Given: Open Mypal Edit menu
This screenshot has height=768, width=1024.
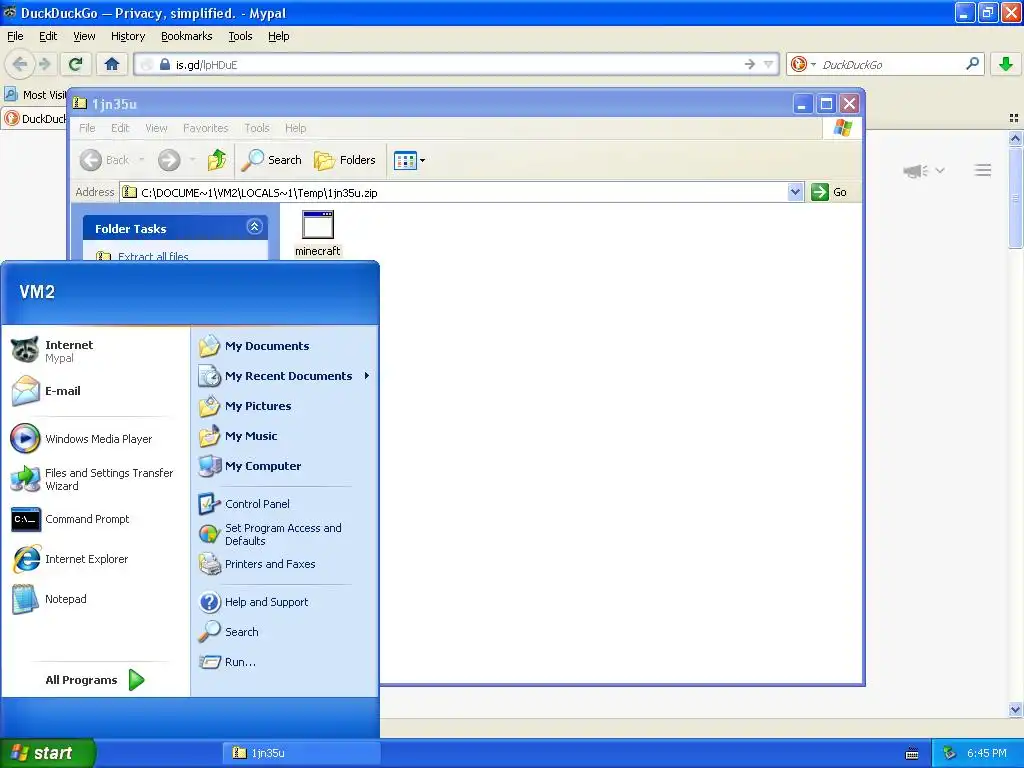Looking at the screenshot, I should point(48,36).
